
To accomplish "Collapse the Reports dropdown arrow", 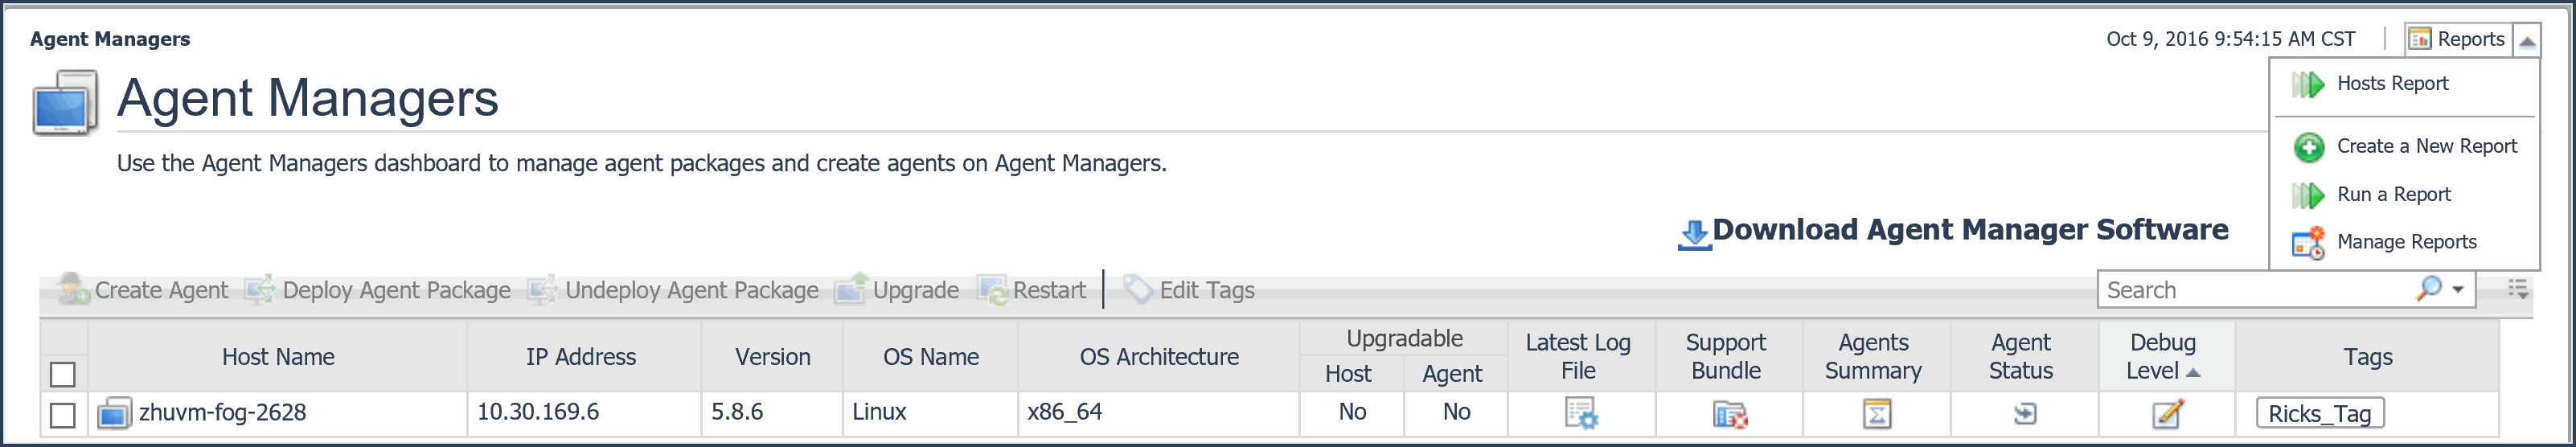I will tap(2527, 40).
